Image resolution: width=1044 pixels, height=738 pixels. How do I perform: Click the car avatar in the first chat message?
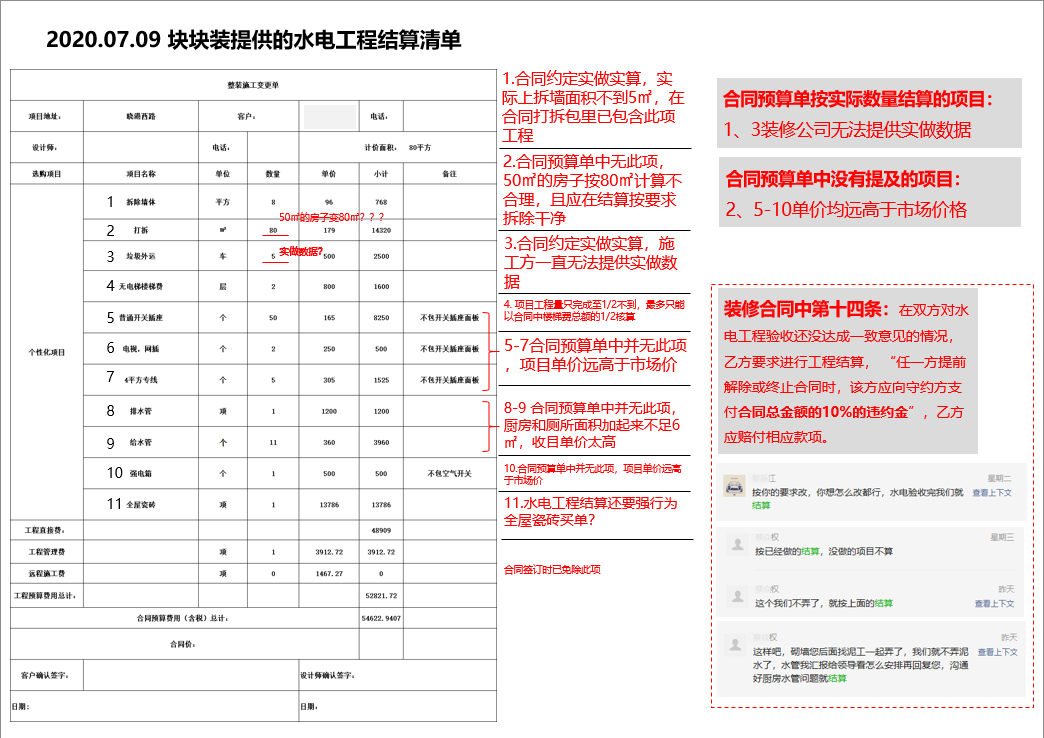pos(735,487)
